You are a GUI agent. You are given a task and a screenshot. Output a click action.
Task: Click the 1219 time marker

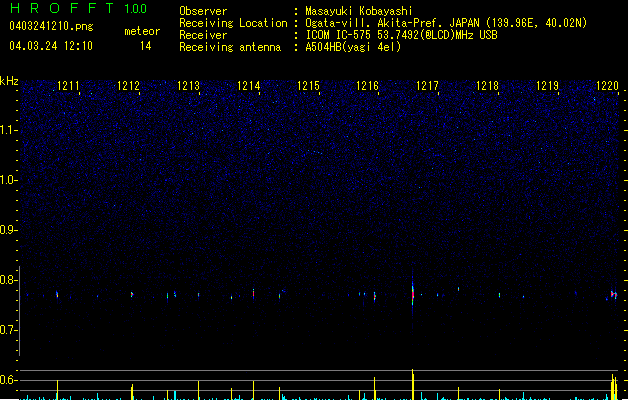pos(547,86)
